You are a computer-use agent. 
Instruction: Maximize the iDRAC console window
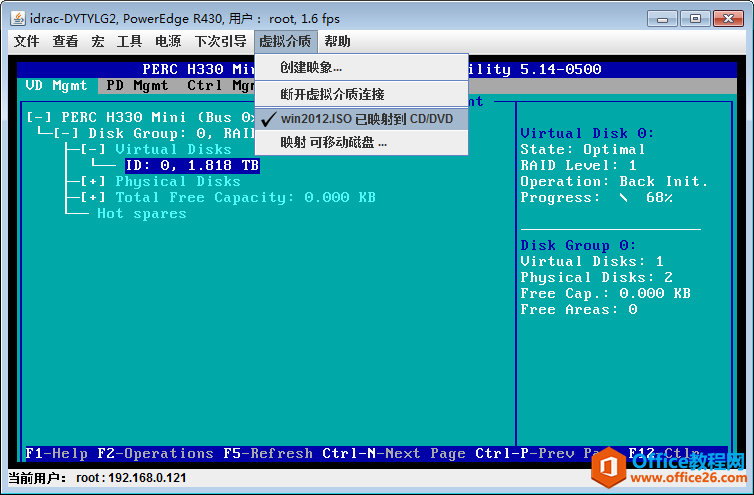pos(695,19)
